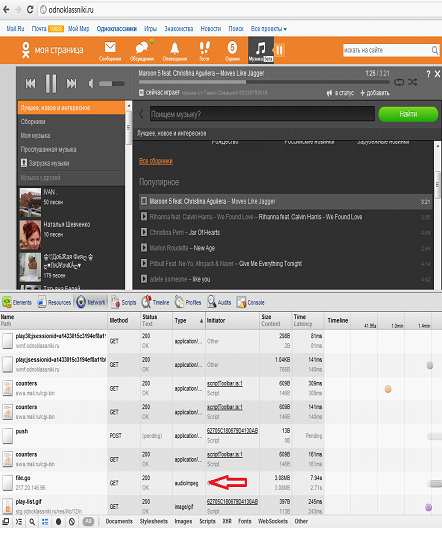Toggle shuffle mode in player

pos(413,82)
